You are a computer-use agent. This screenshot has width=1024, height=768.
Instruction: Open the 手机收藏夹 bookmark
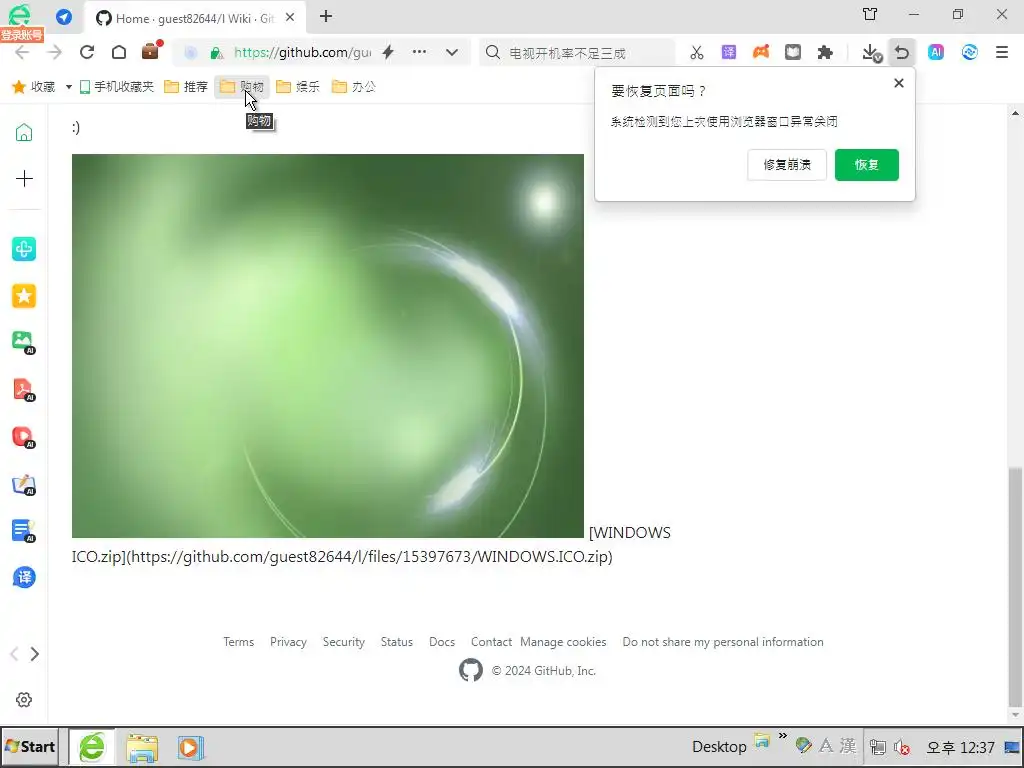click(x=116, y=87)
